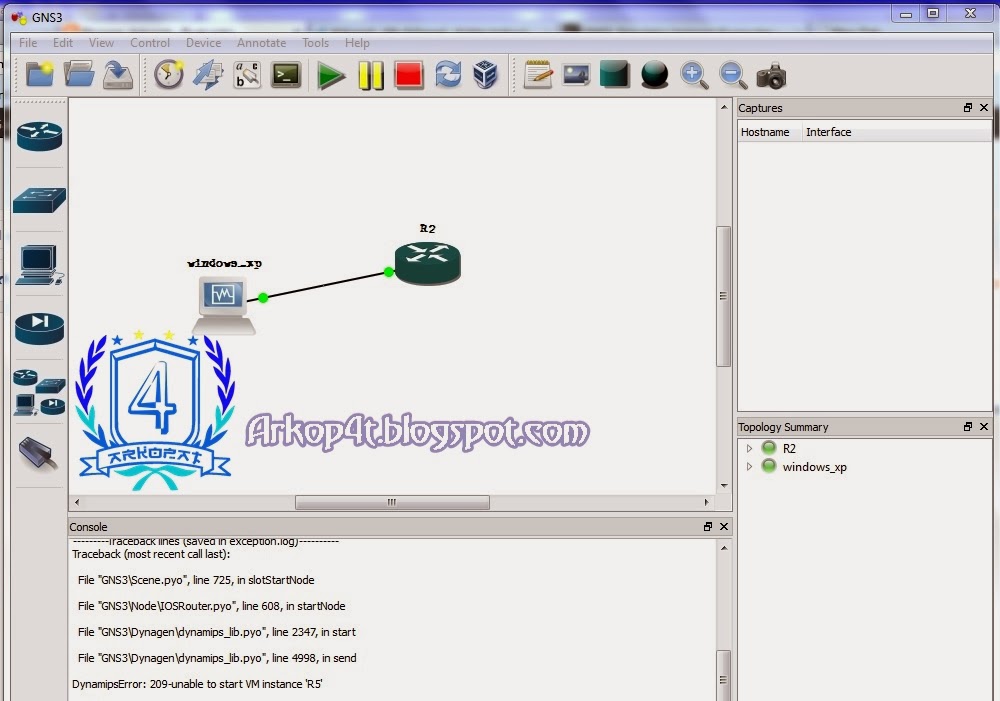This screenshot has height=701, width=1000.
Task: Sort captures by Hostname column
Action: point(769,132)
